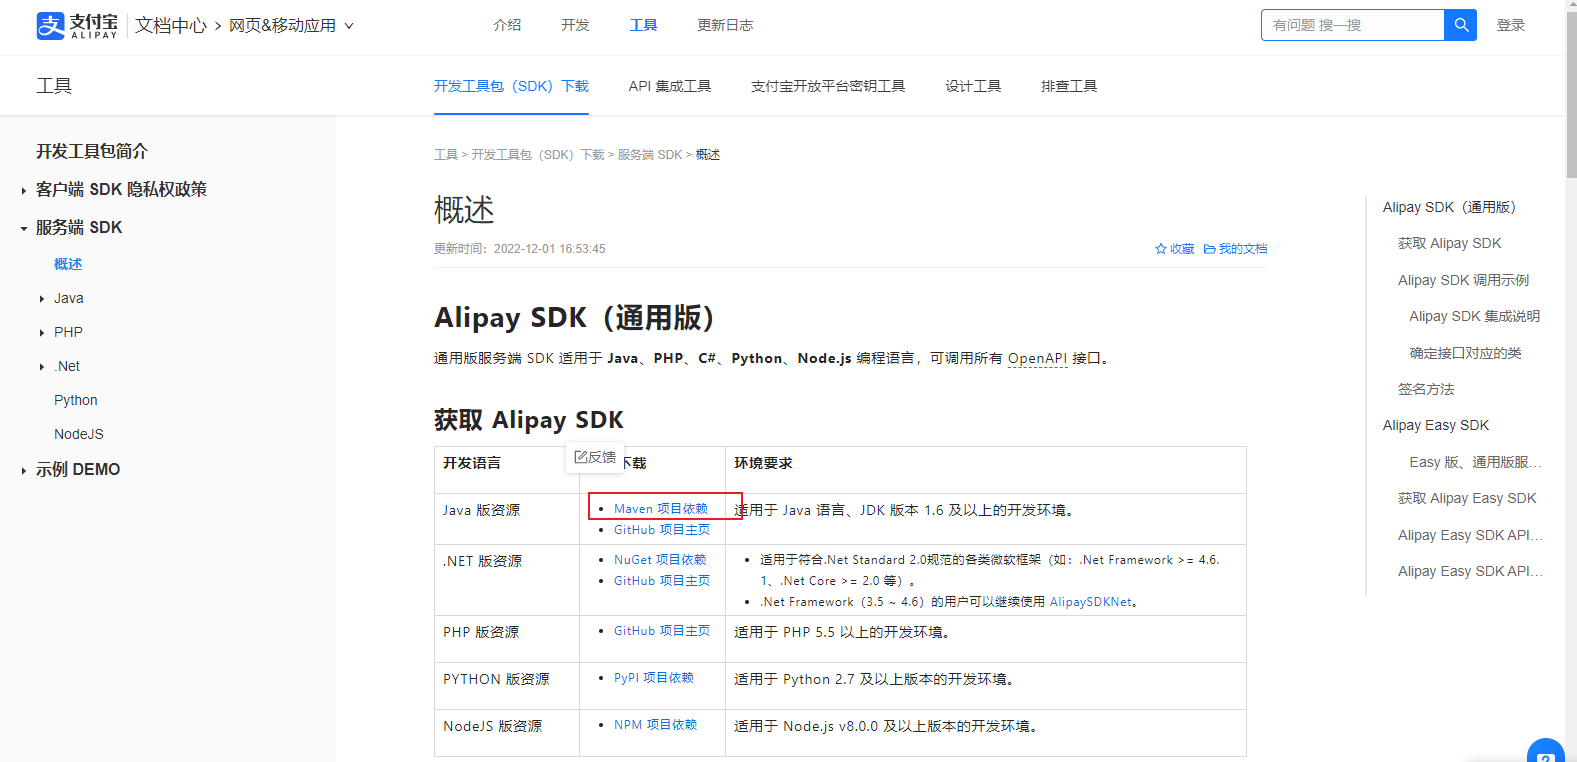Jump to 获取 Alipay SDK in outline
The height and width of the screenshot is (762, 1577).
pos(1450,243)
